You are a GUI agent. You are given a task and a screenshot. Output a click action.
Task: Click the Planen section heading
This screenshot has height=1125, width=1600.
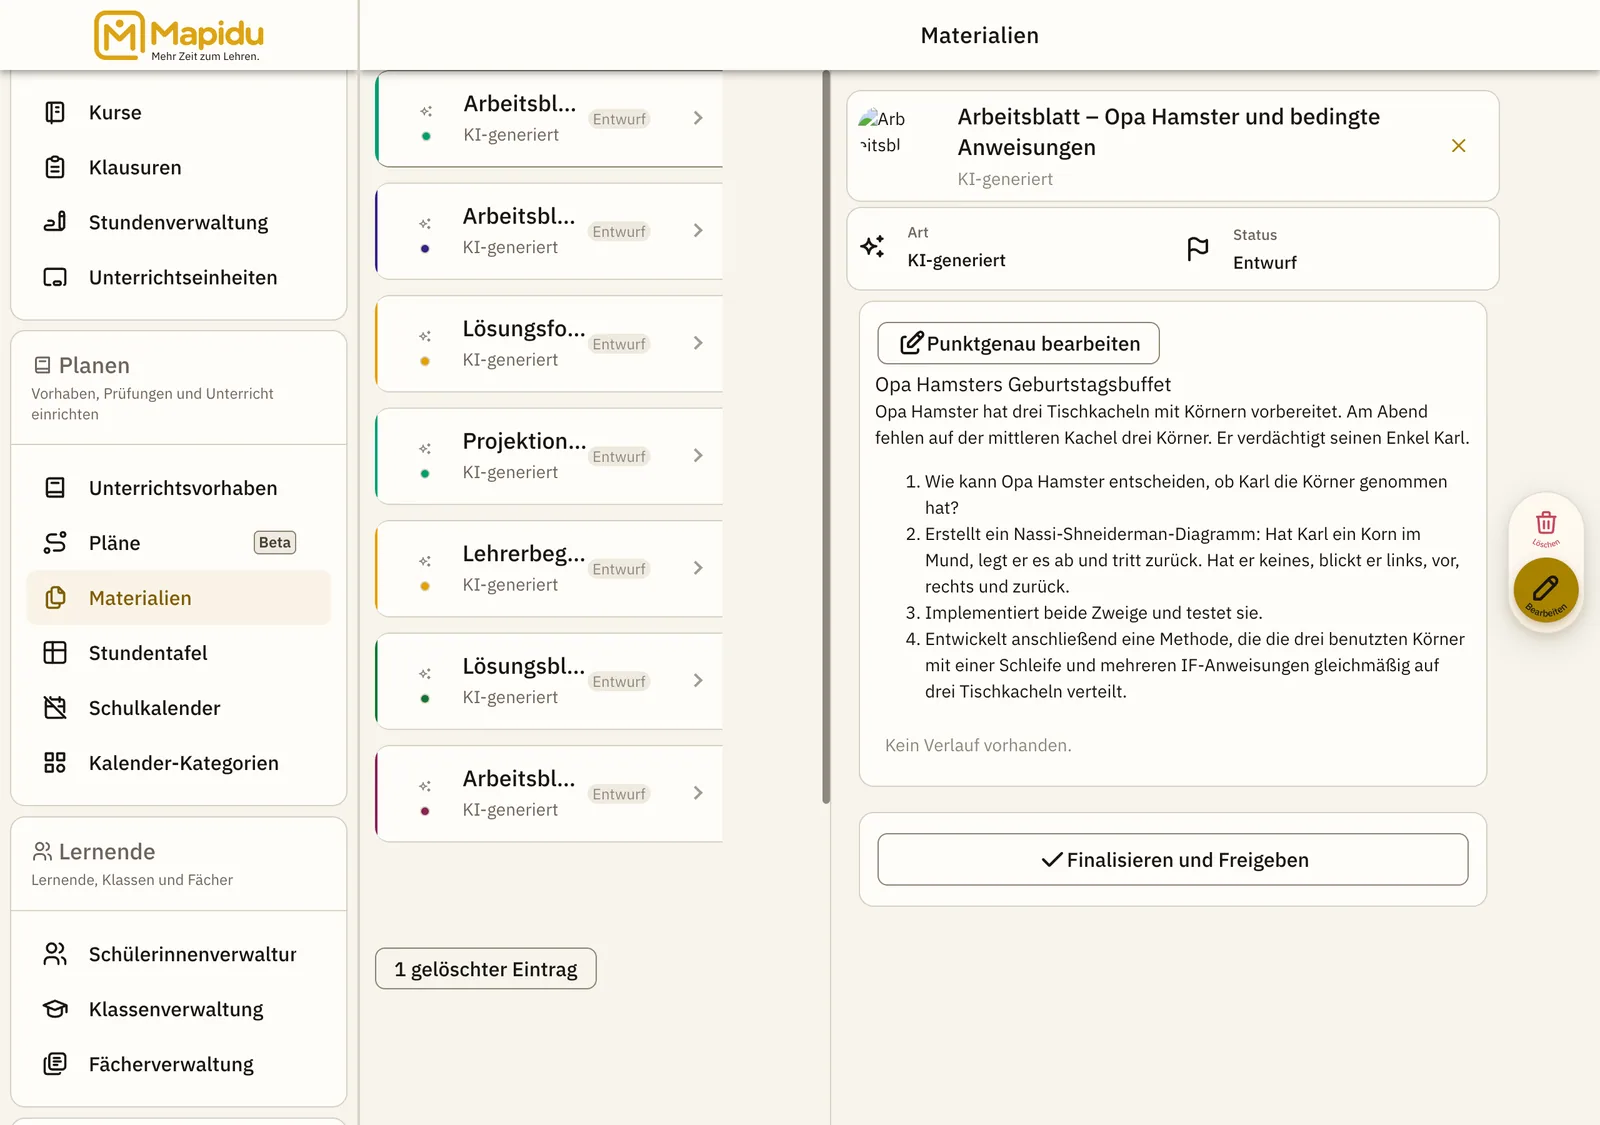[x=94, y=366]
